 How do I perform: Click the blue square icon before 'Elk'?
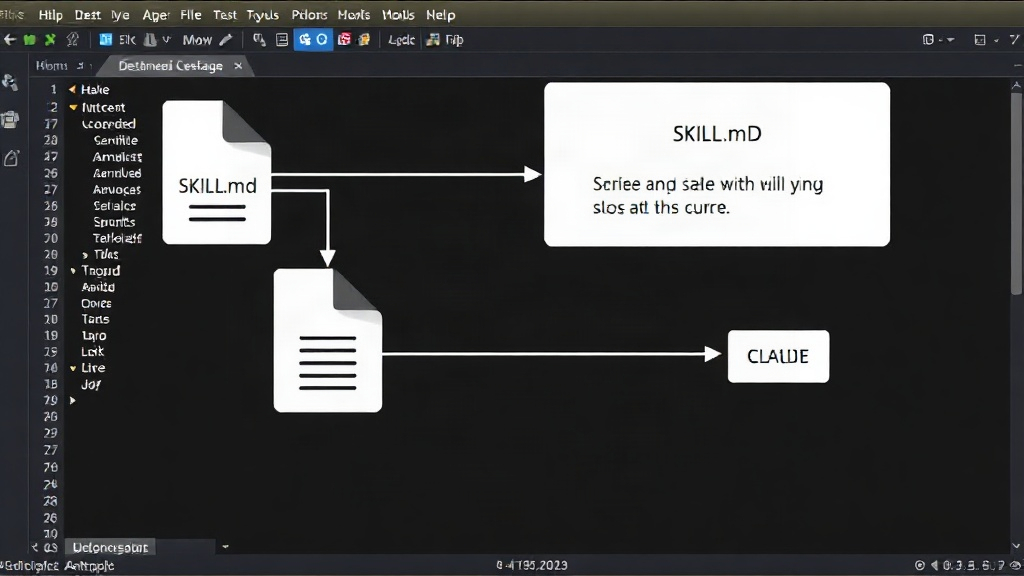[105, 40]
